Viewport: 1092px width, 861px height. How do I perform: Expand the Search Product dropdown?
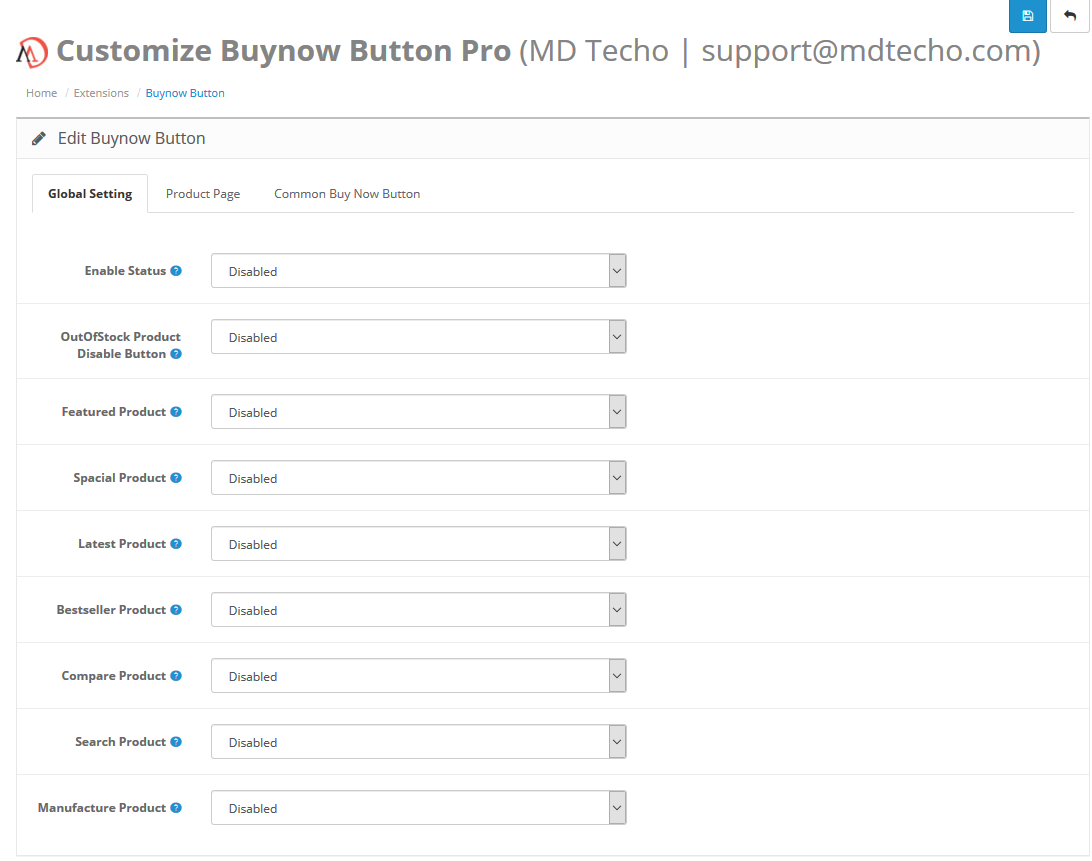tap(419, 742)
